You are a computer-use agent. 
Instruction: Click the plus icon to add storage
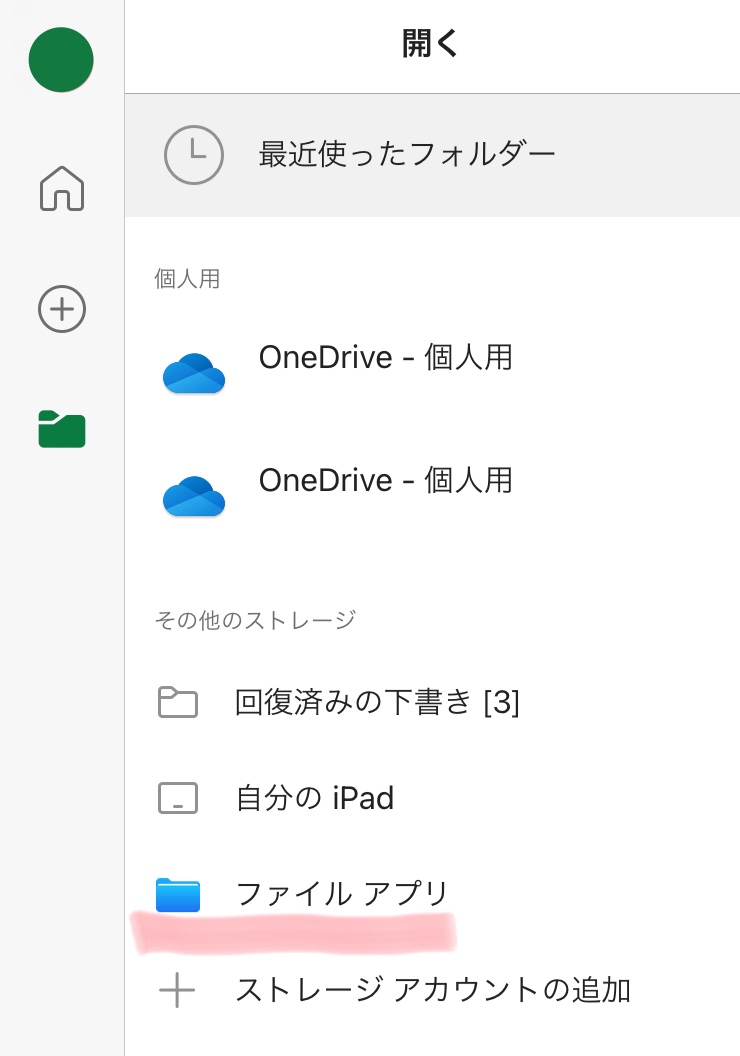tap(178, 991)
